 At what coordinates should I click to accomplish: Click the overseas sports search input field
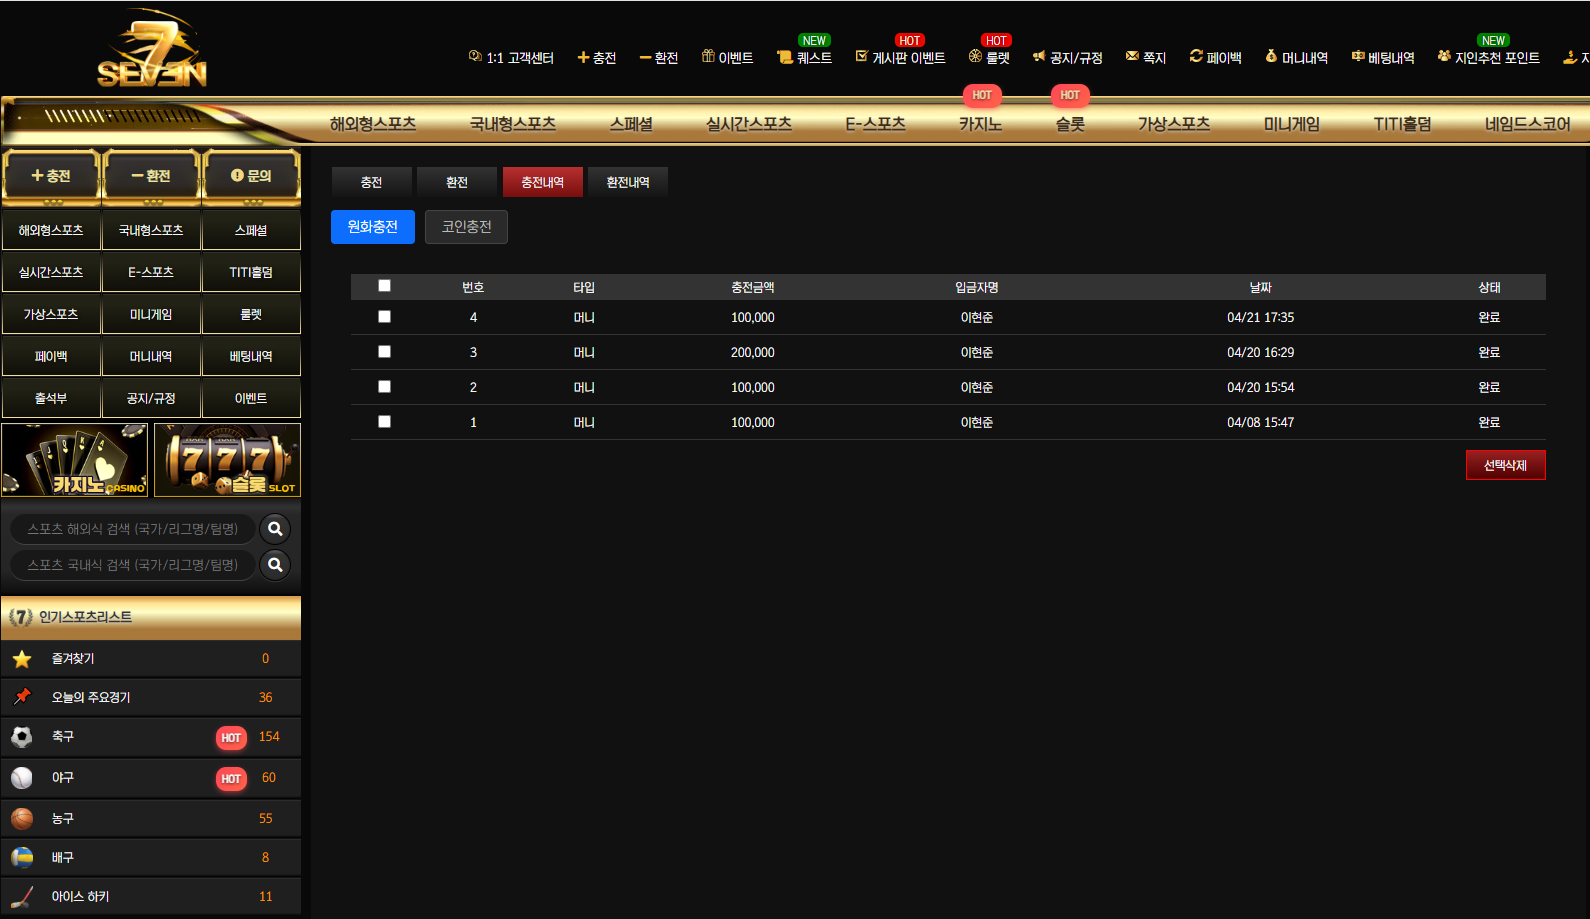(x=133, y=529)
